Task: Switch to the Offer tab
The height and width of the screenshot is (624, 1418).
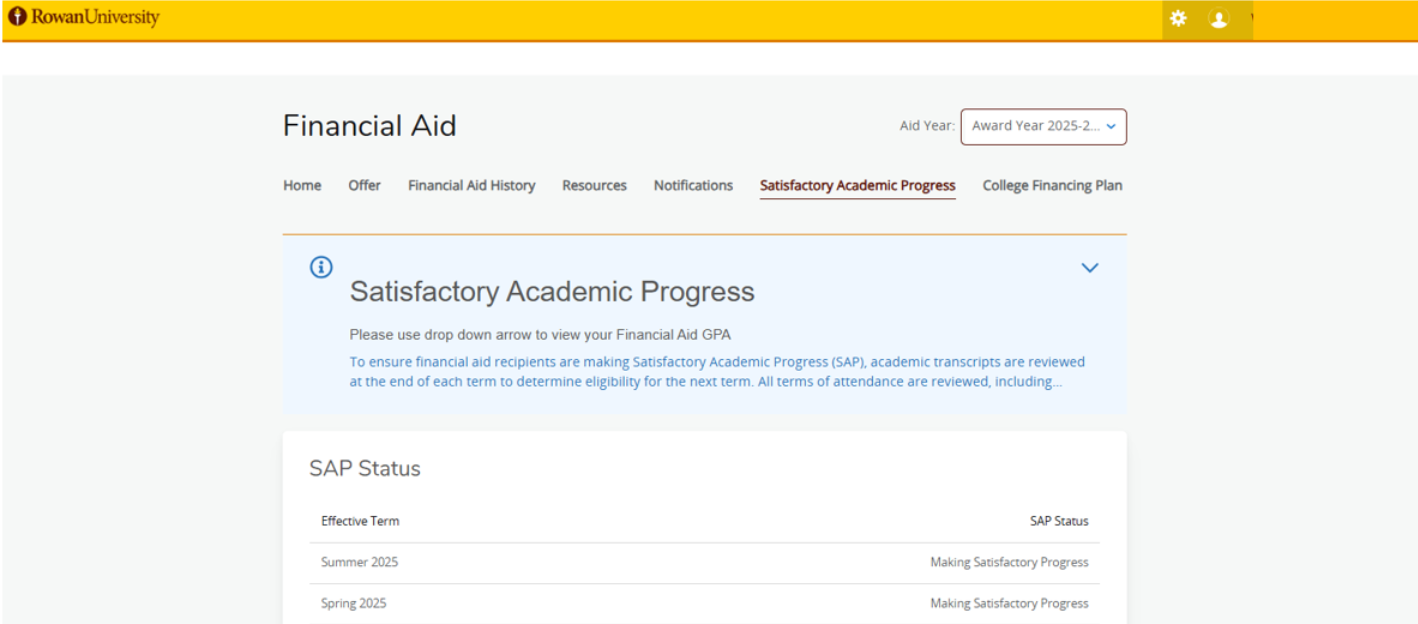Action: pos(364,185)
